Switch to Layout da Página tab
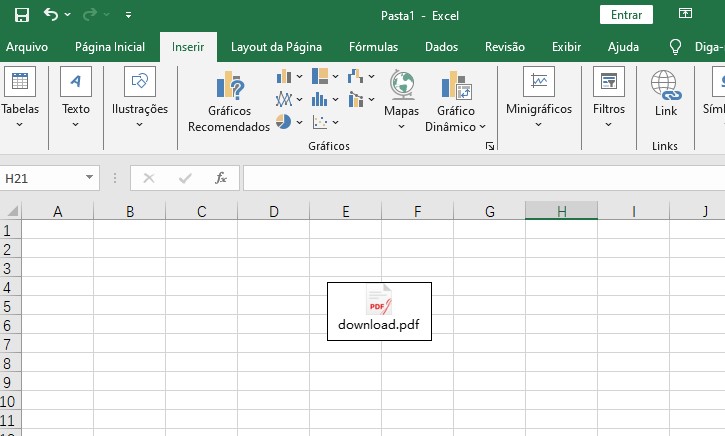This screenshot has width=725, height=436. point(276,47)
